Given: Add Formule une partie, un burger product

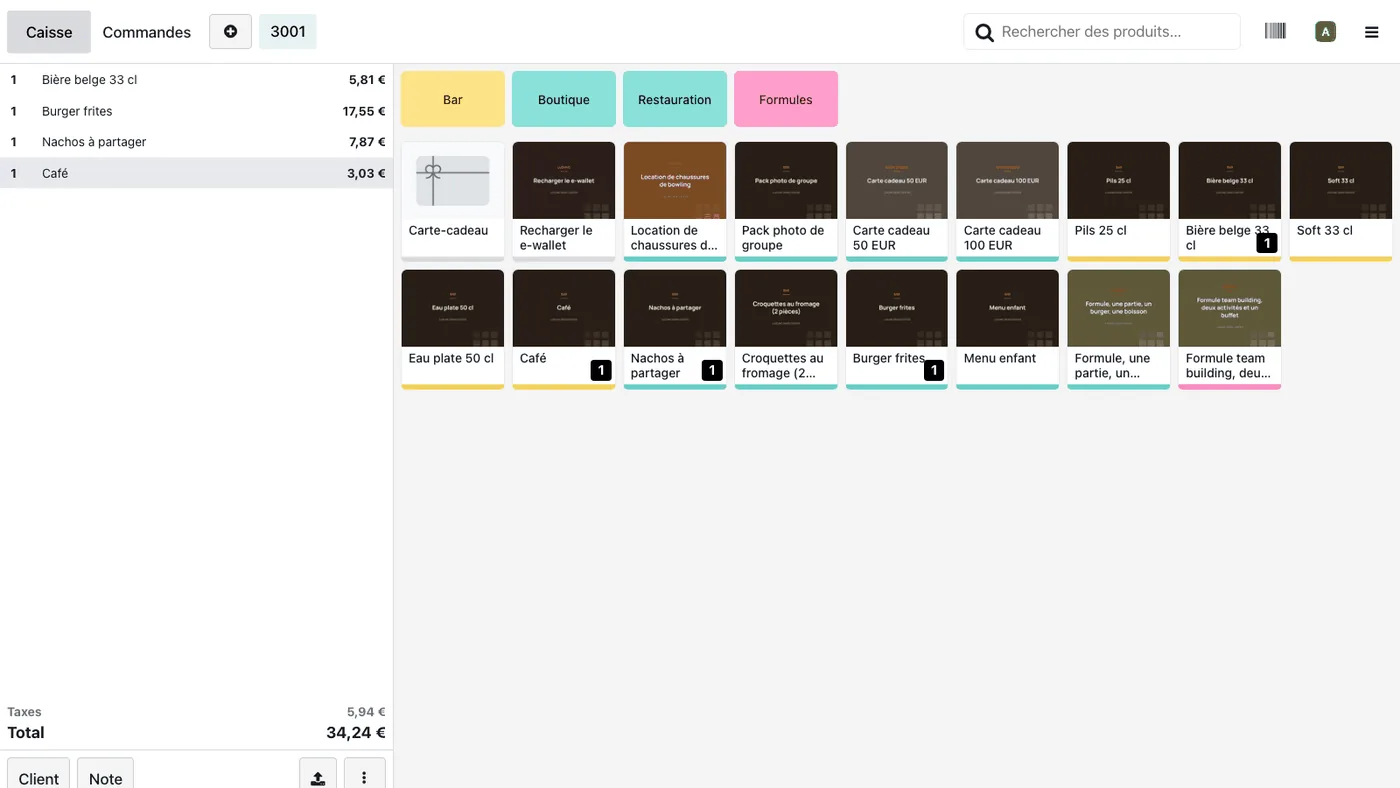Looking at the screenshot, I should pyautogui.click(x=1118, y=329).
